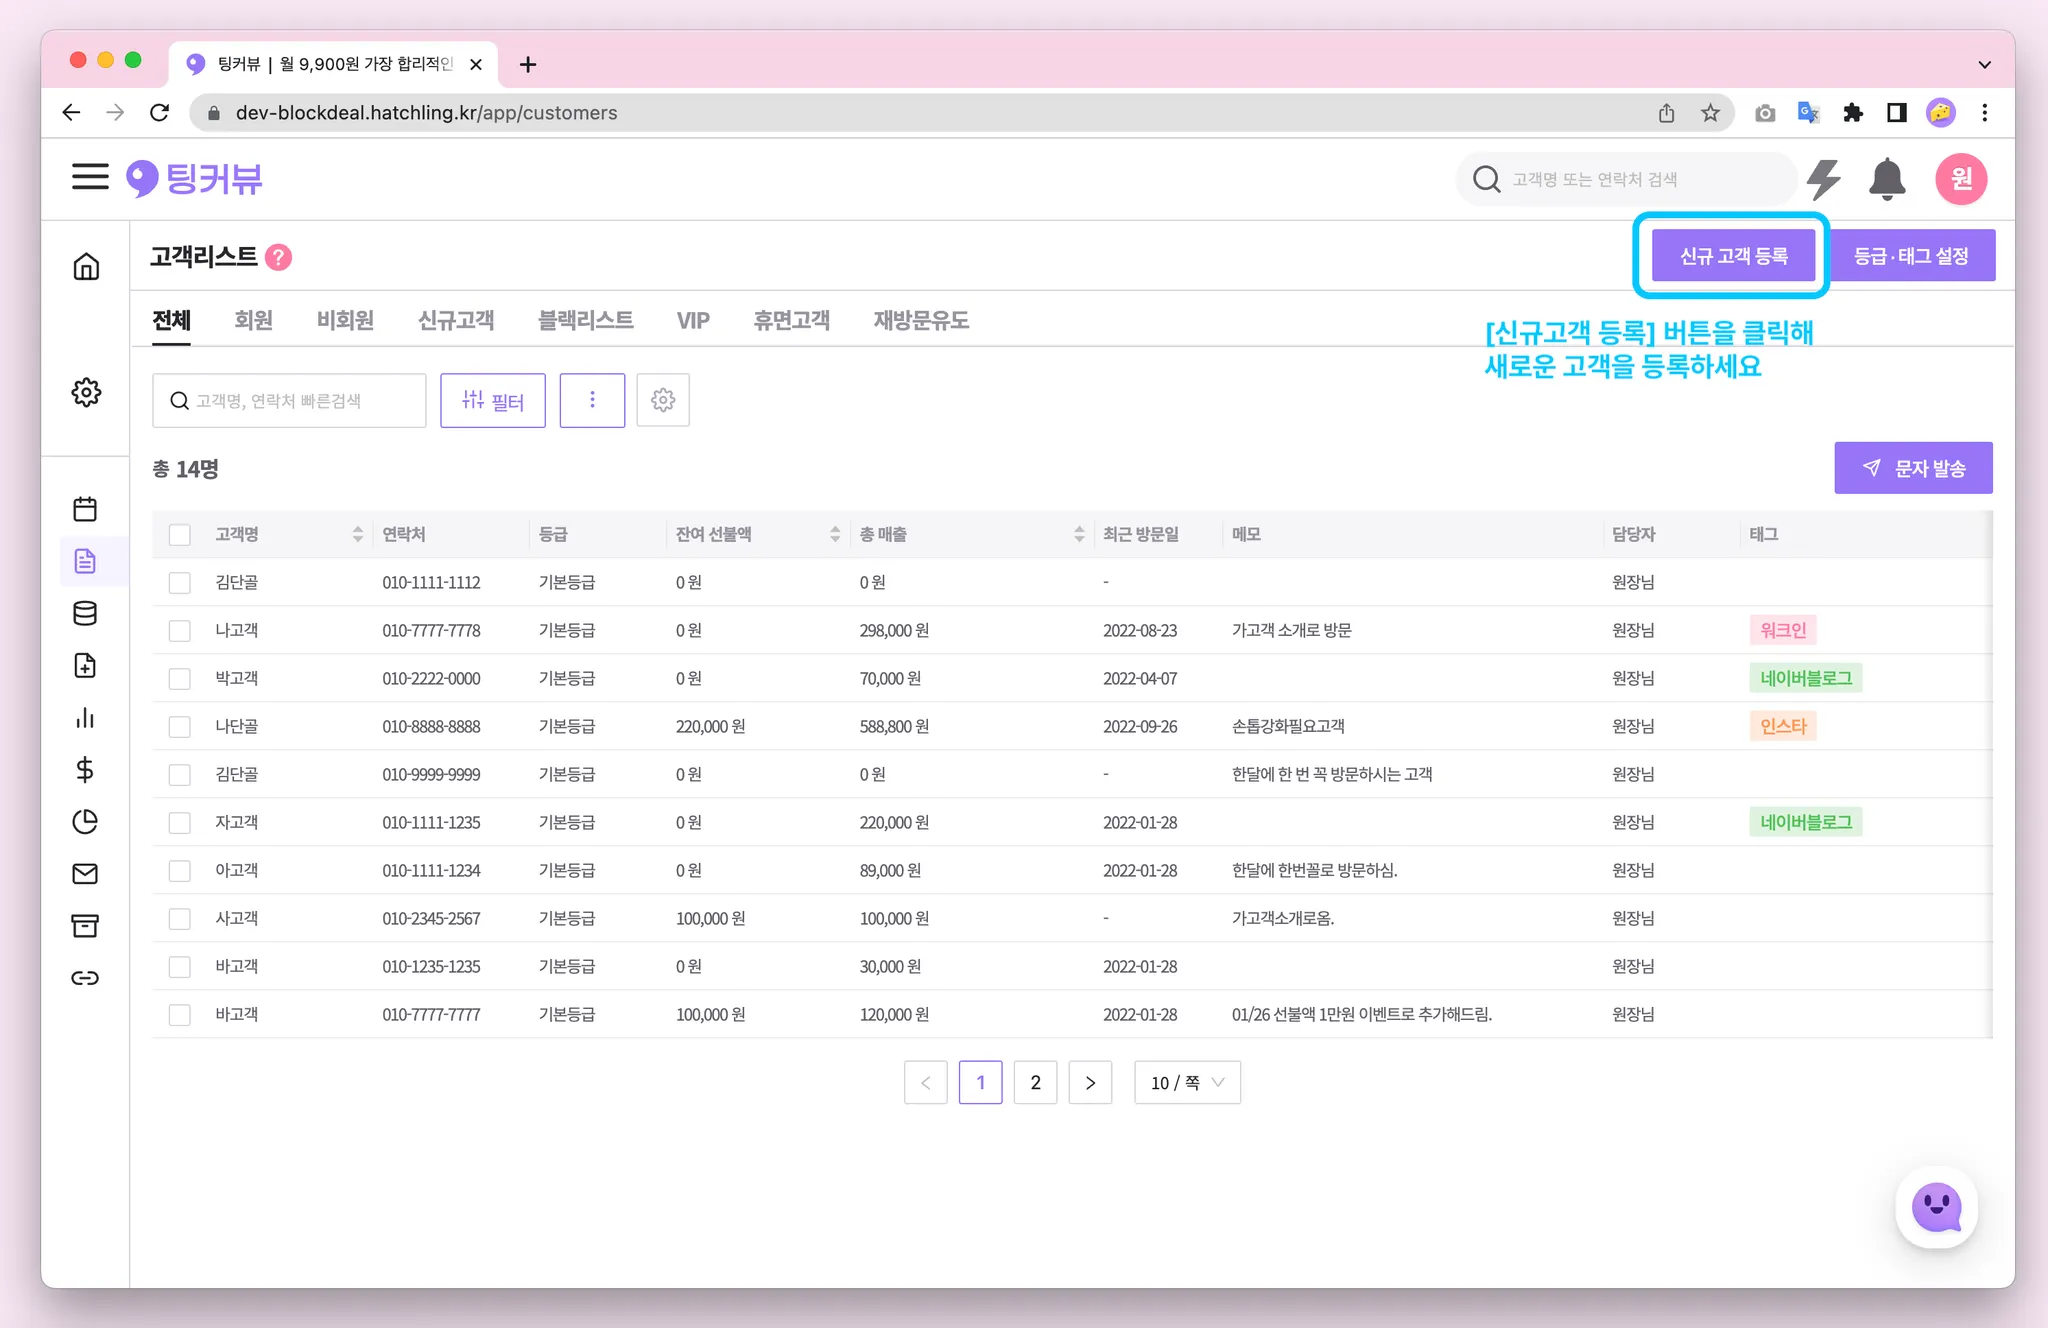Click the lightning bolt quick action icon
Image resolution: width=2048 pixels, height=1328 pixels.
click(x=1825, y=179)
